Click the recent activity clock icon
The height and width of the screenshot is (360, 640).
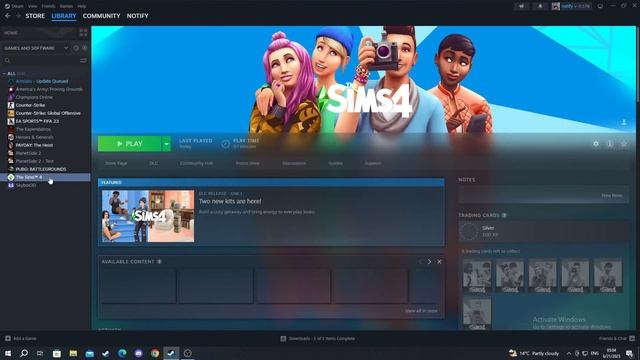[76, 48]
